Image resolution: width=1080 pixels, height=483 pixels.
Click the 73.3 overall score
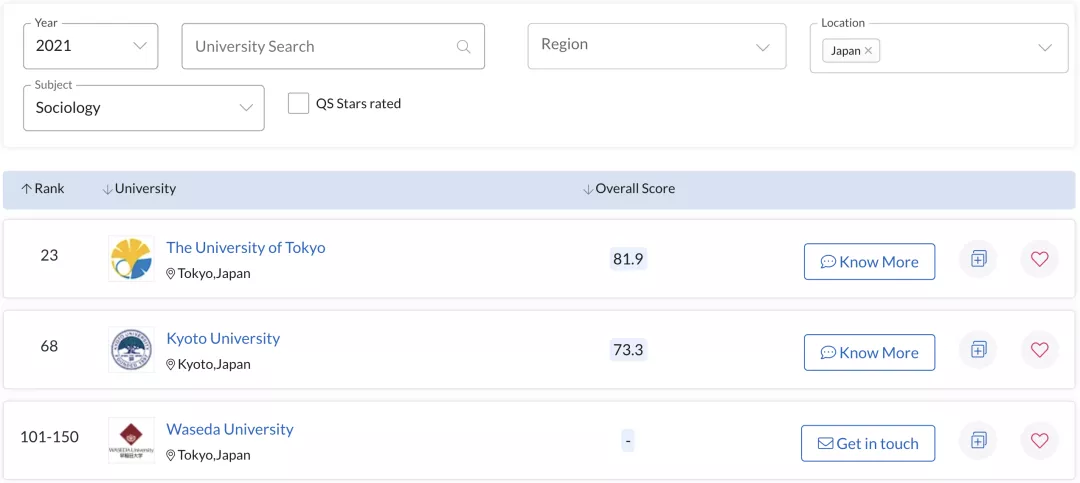click(628, 350)
